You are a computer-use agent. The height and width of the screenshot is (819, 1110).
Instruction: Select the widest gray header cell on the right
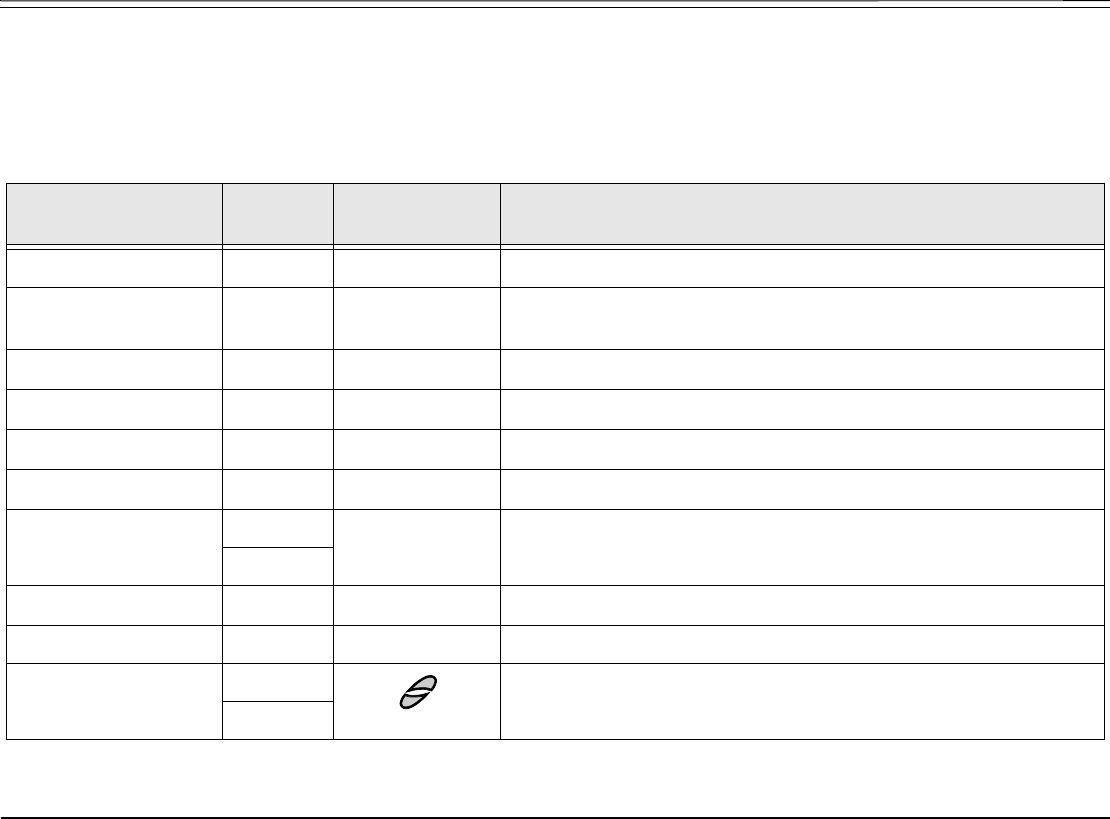802,214
